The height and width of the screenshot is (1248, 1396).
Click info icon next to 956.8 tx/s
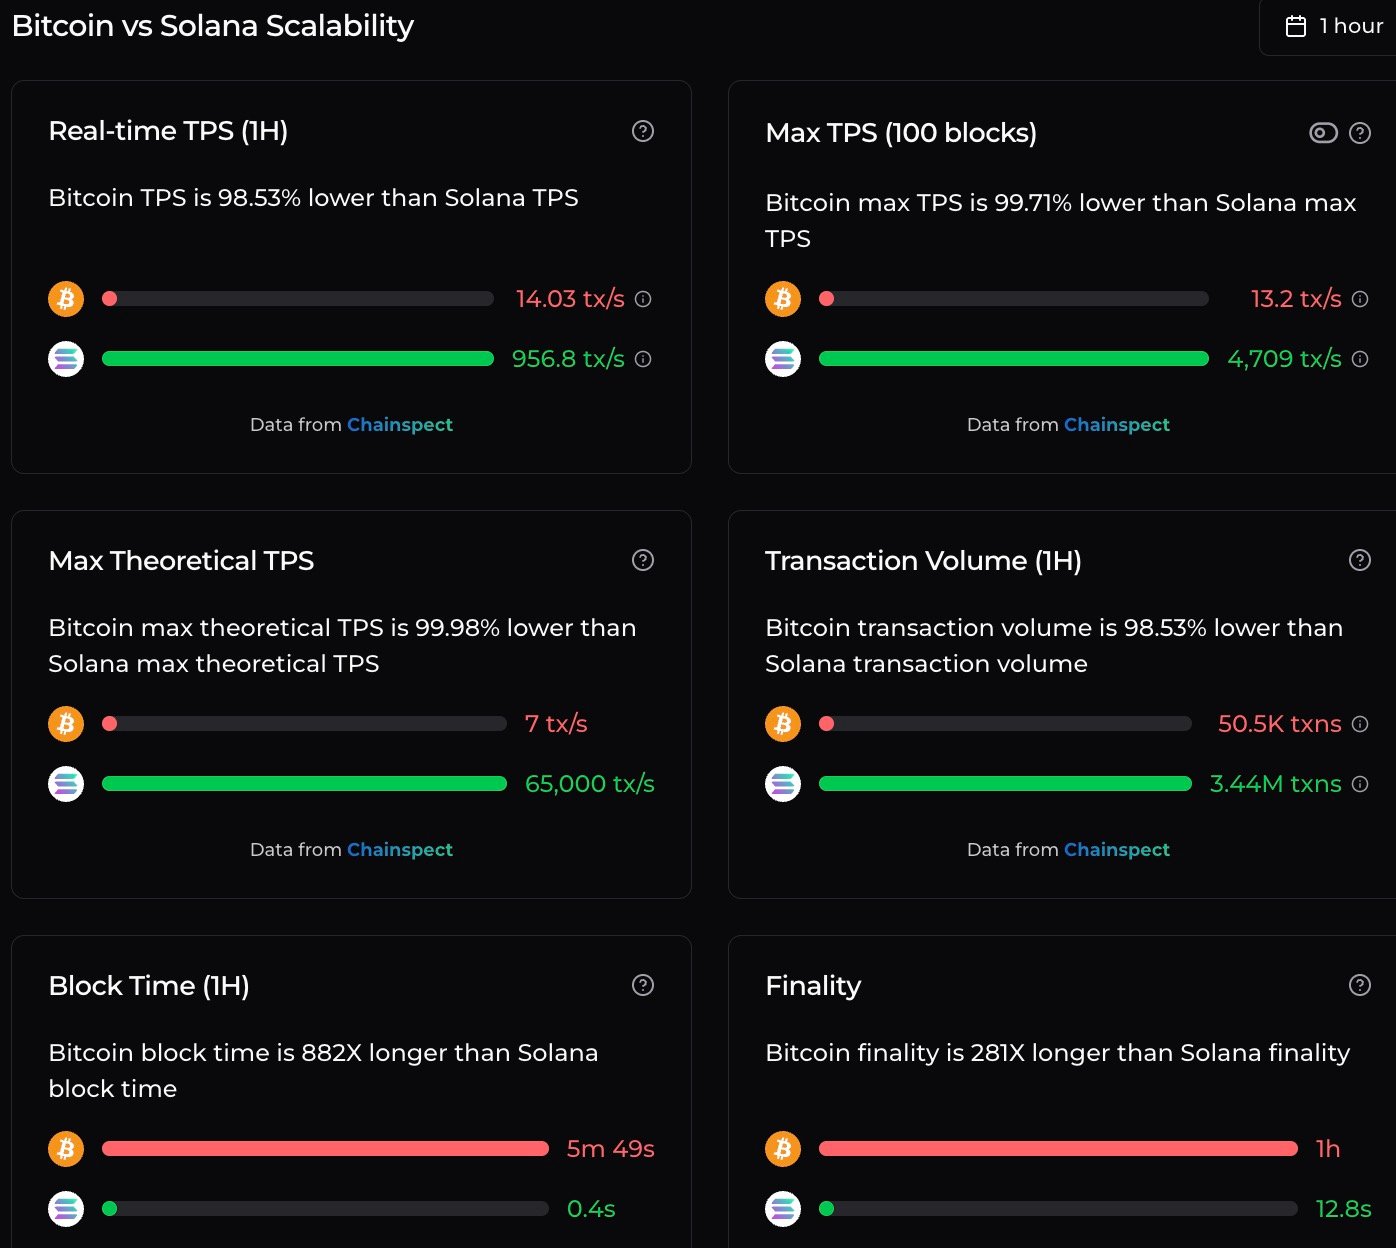click(x=643, y=359)
